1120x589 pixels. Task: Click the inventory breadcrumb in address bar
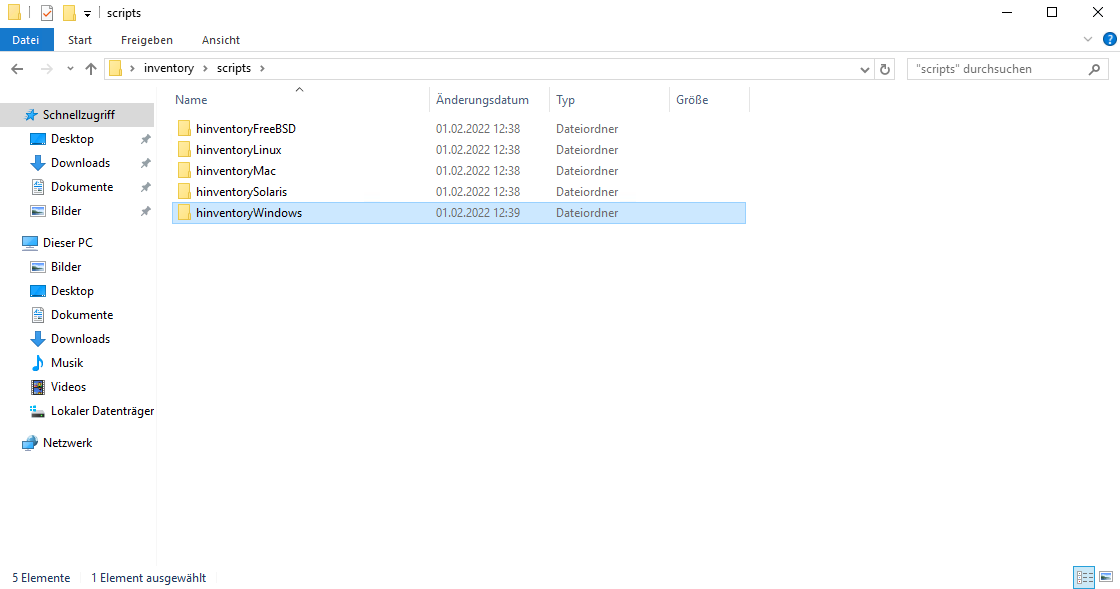[x=169, y=69]
